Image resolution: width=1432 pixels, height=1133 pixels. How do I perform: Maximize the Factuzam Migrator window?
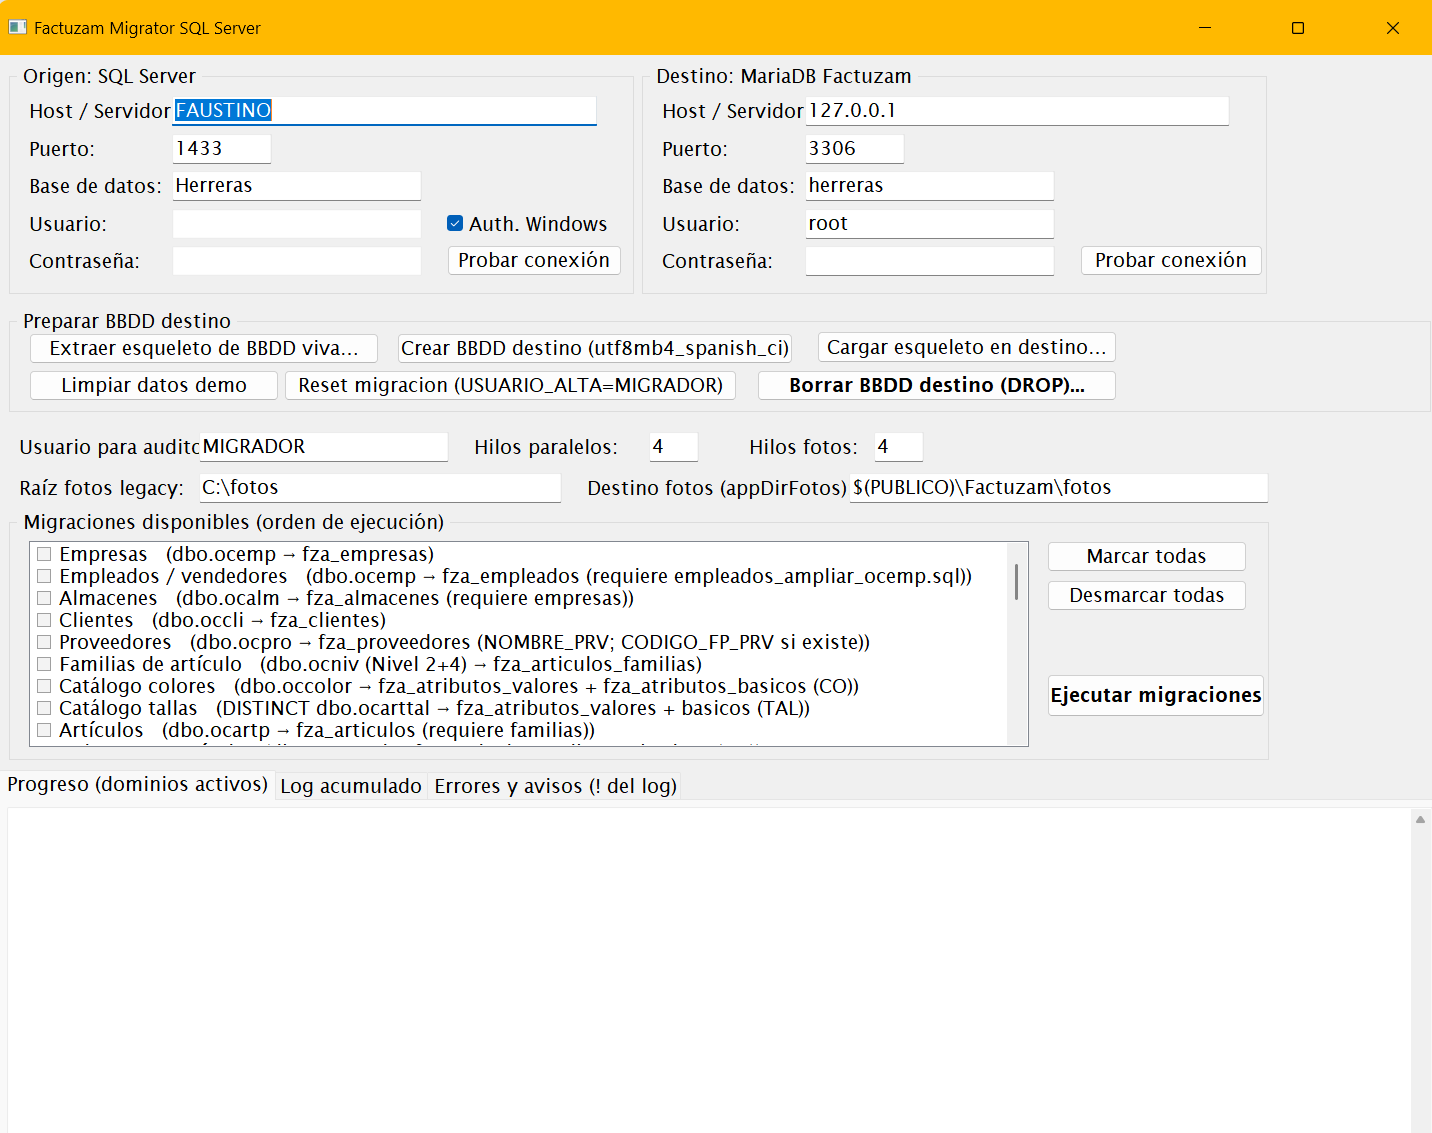coord(1298,27)
